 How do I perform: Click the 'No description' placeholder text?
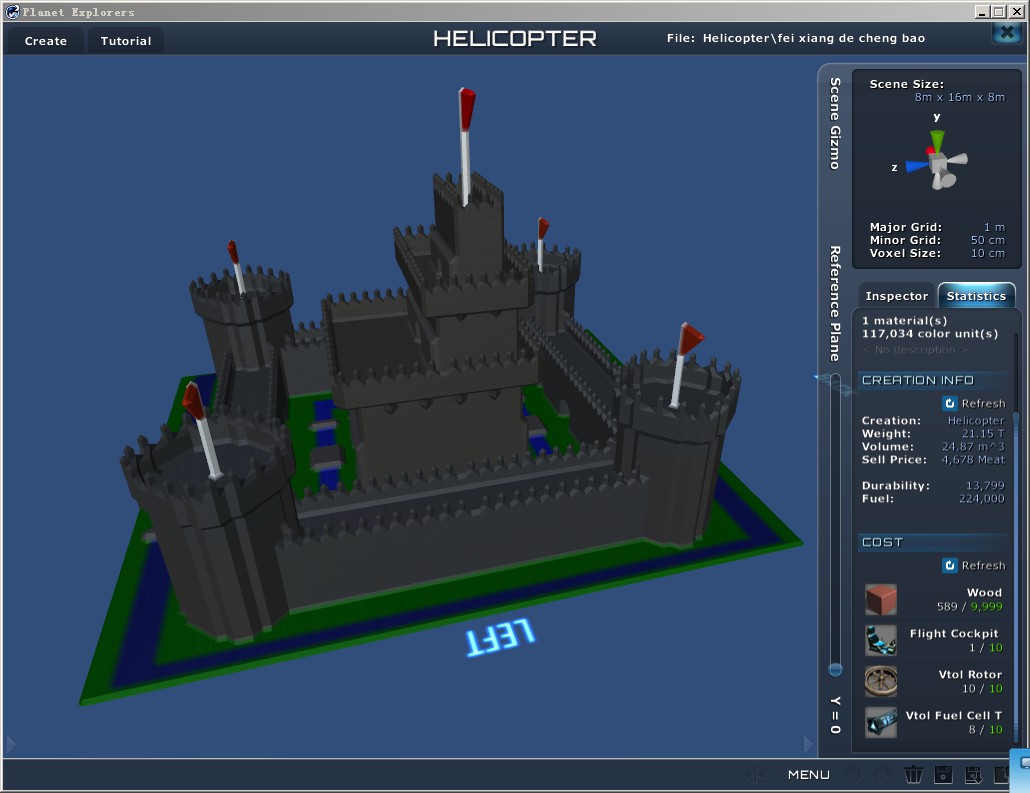click(x=915, y=350)
